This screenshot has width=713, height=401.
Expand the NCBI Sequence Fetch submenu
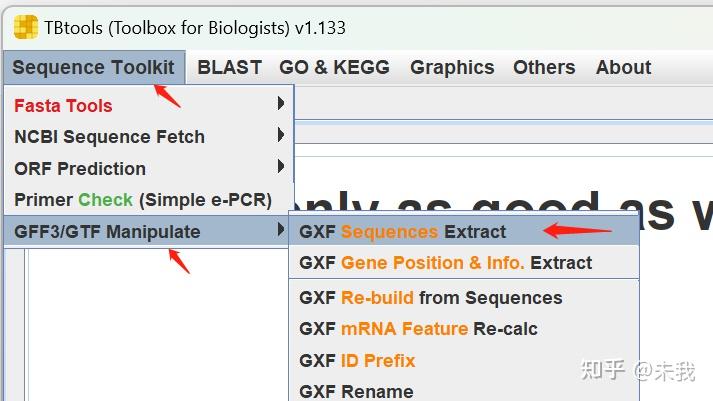(109, 137)
